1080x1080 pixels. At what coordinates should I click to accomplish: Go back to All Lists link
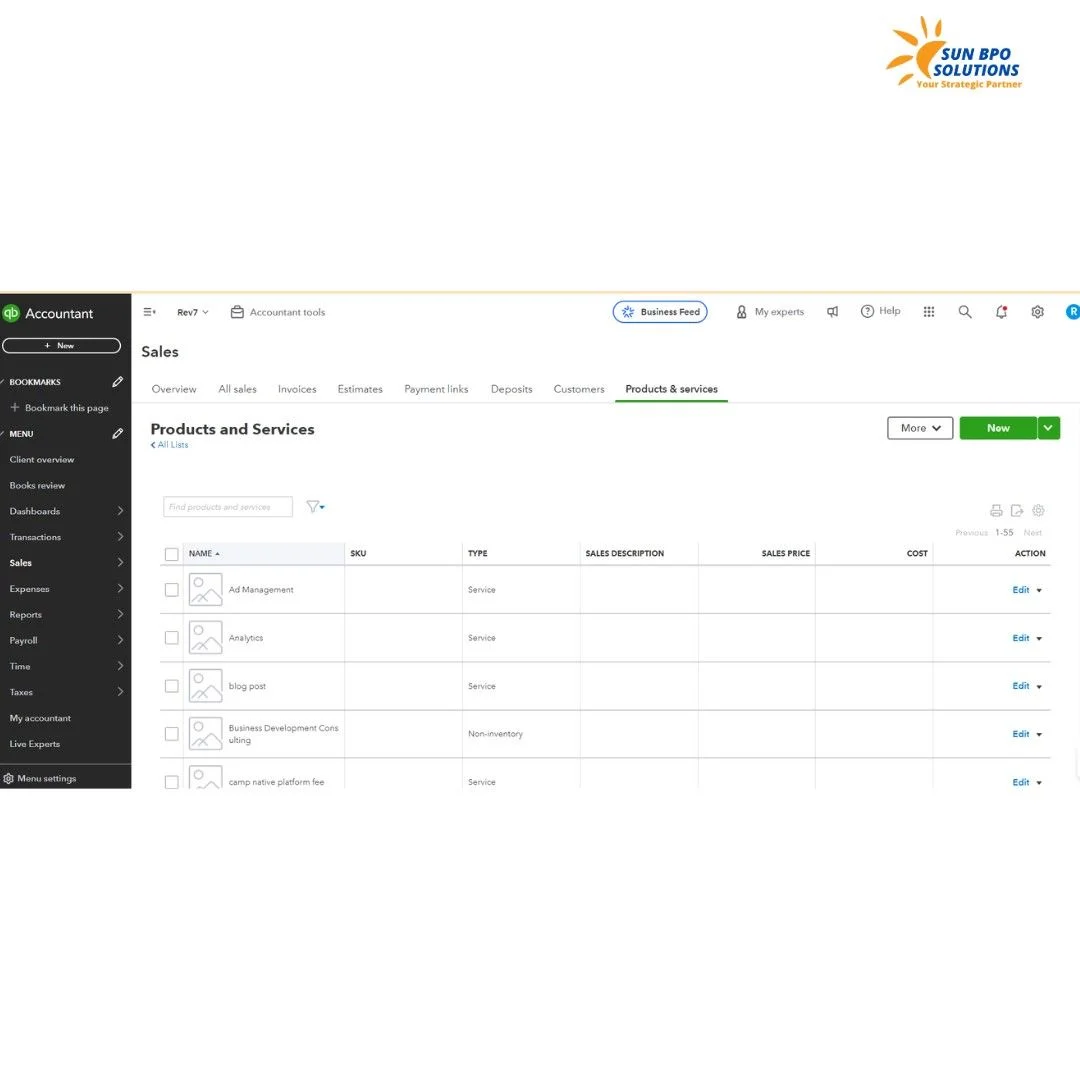coord(169,445)
